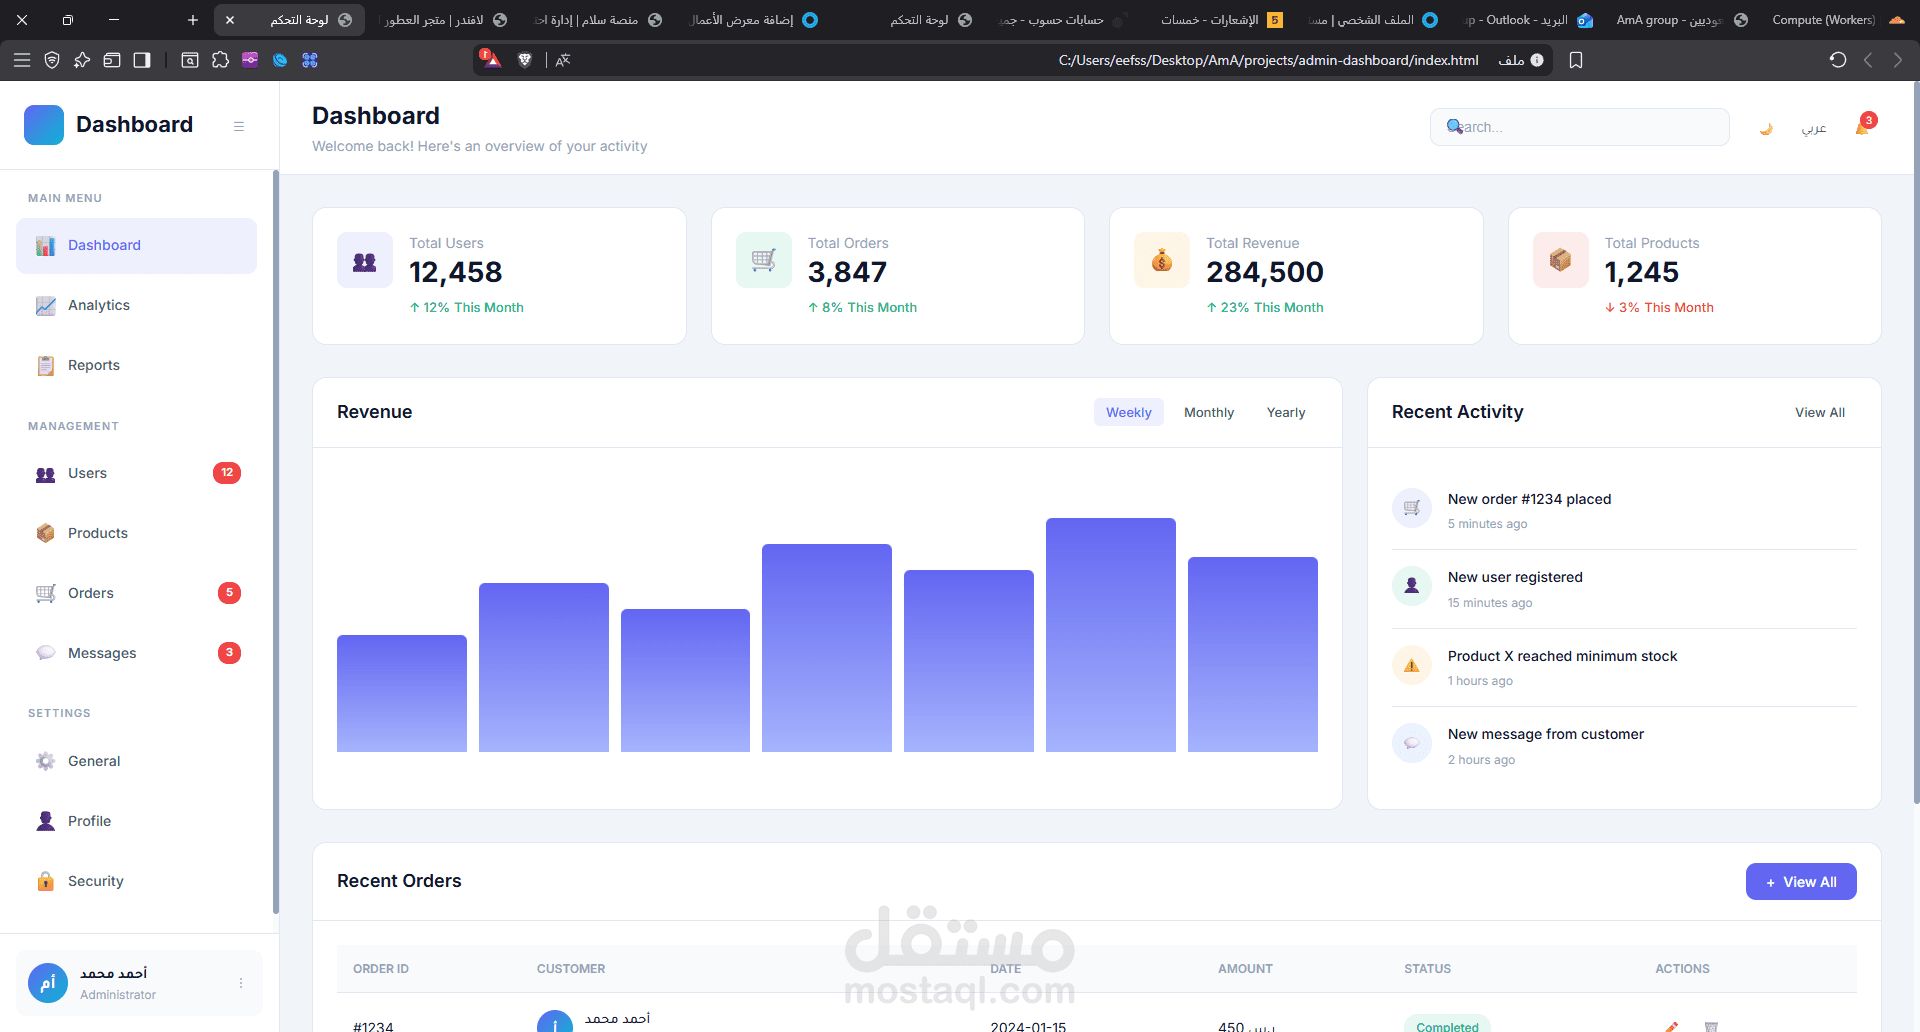
Task: Click the Completed status badge
Action: pos(1447,1025)
